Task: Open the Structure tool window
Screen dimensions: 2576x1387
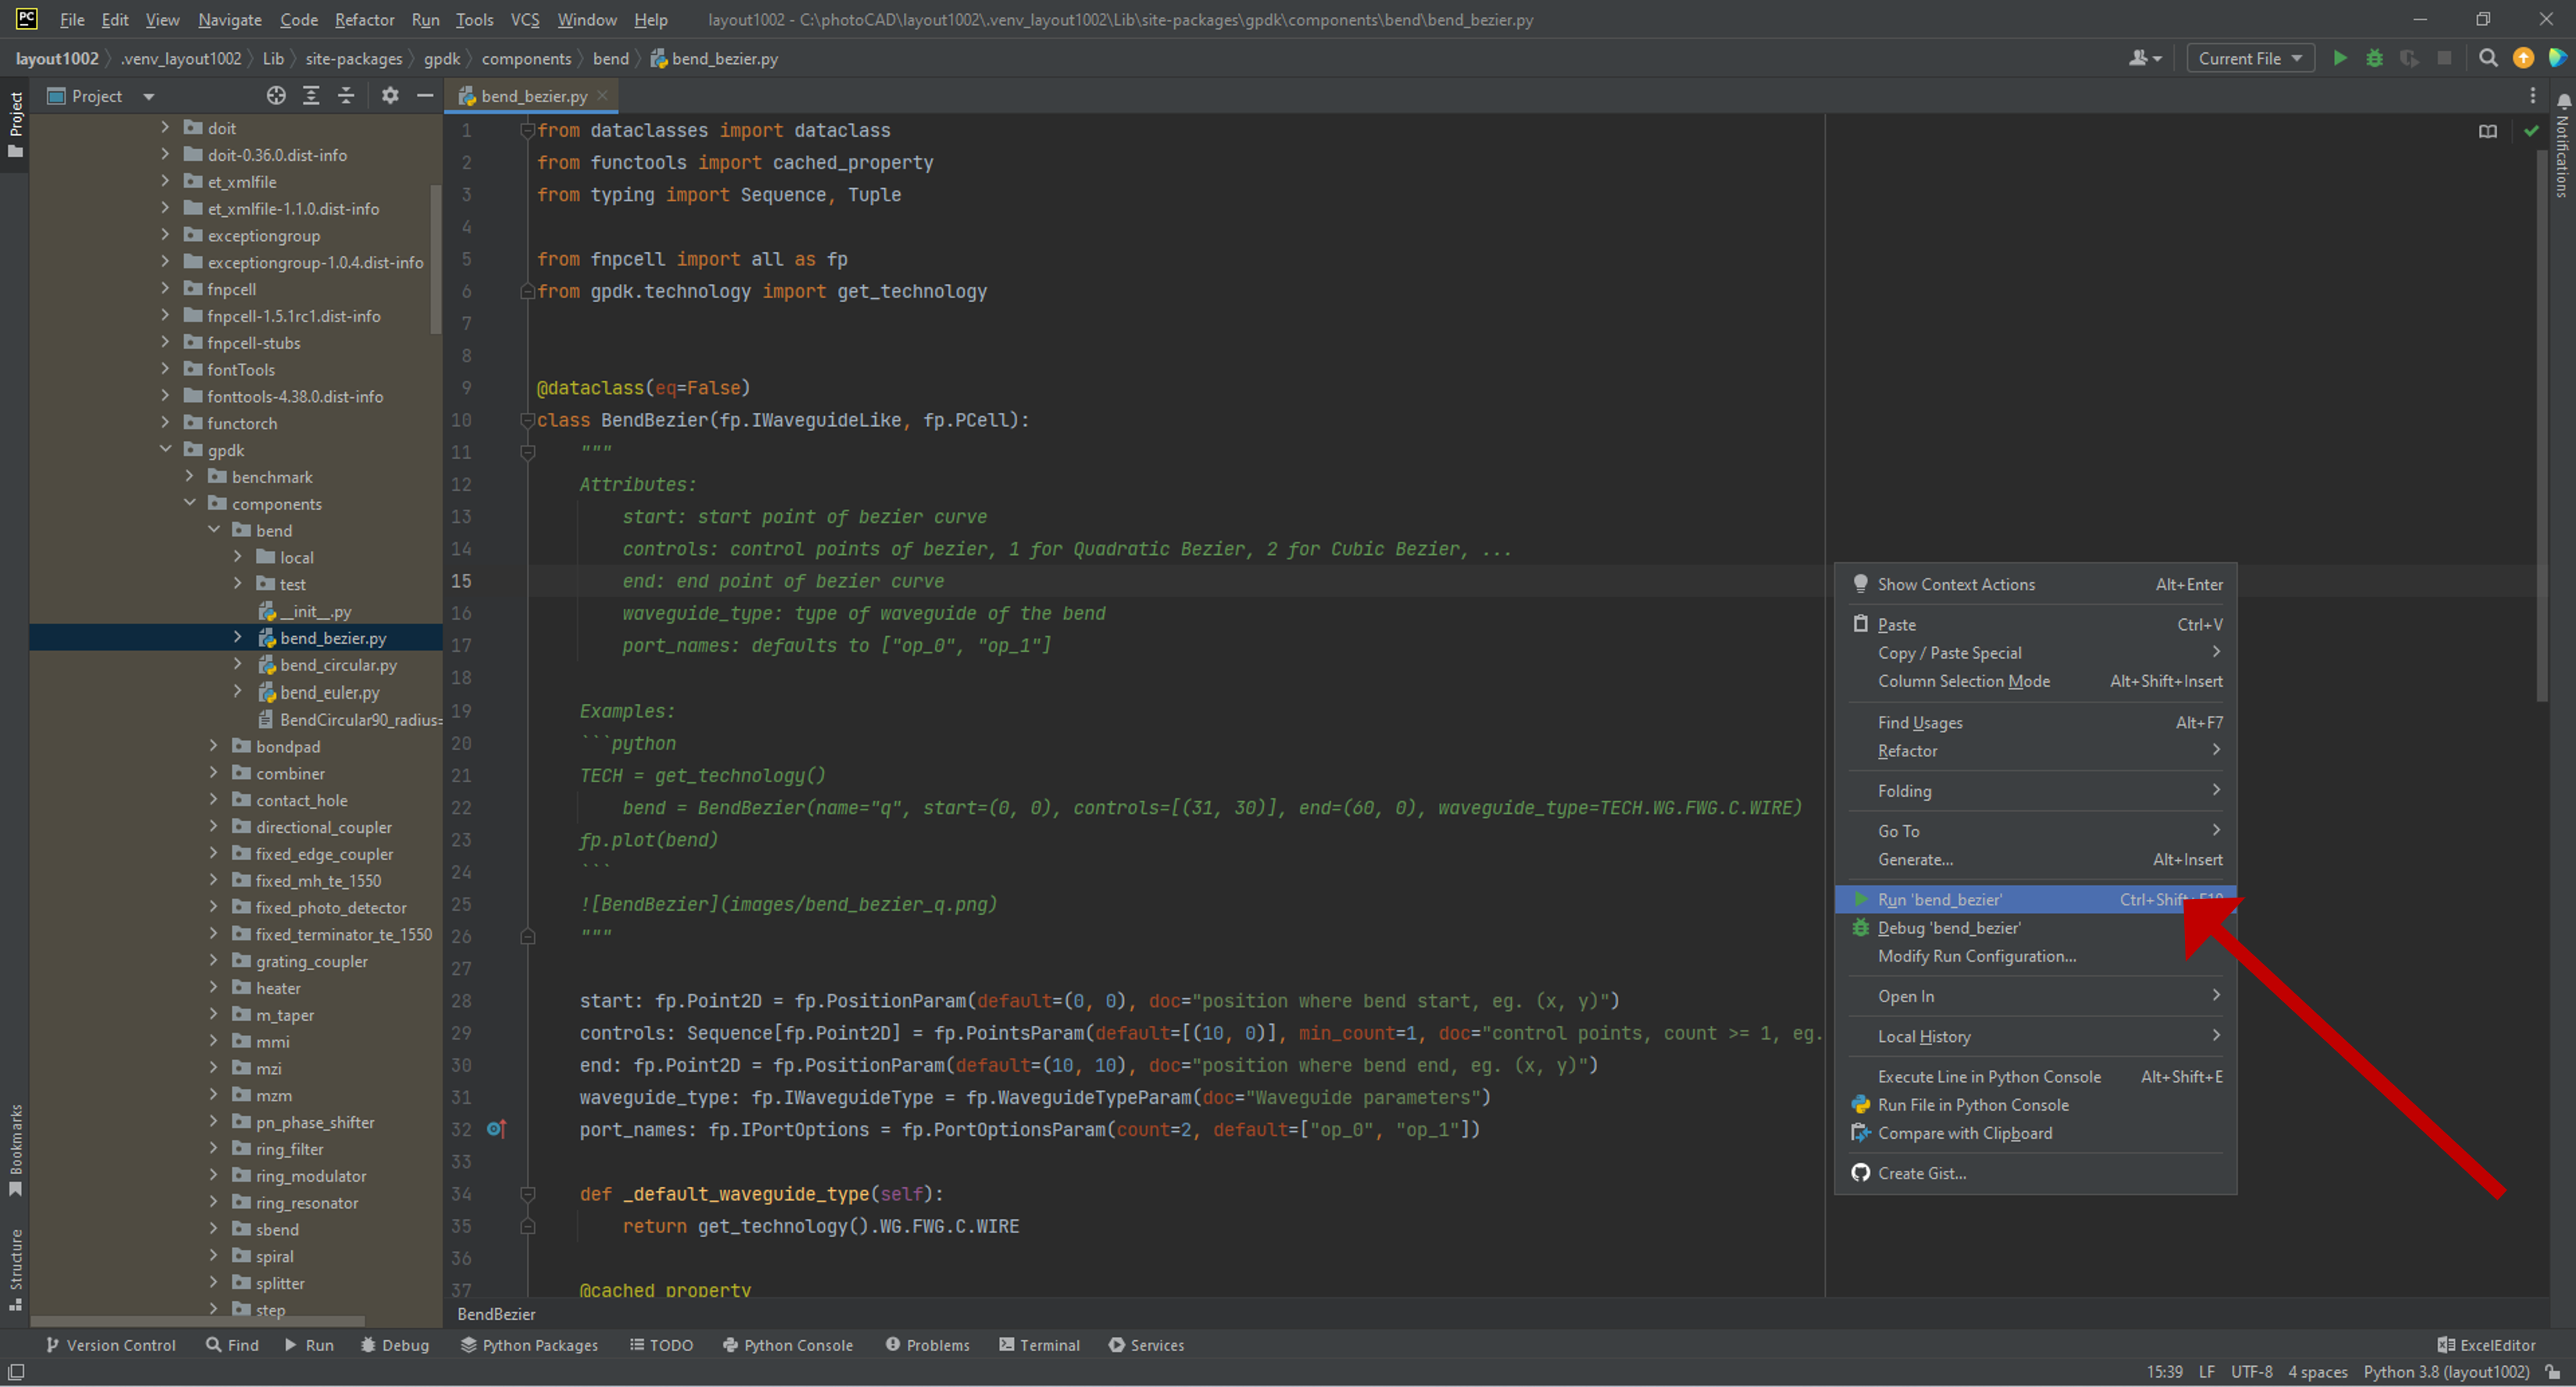Action: point(15,1269)
